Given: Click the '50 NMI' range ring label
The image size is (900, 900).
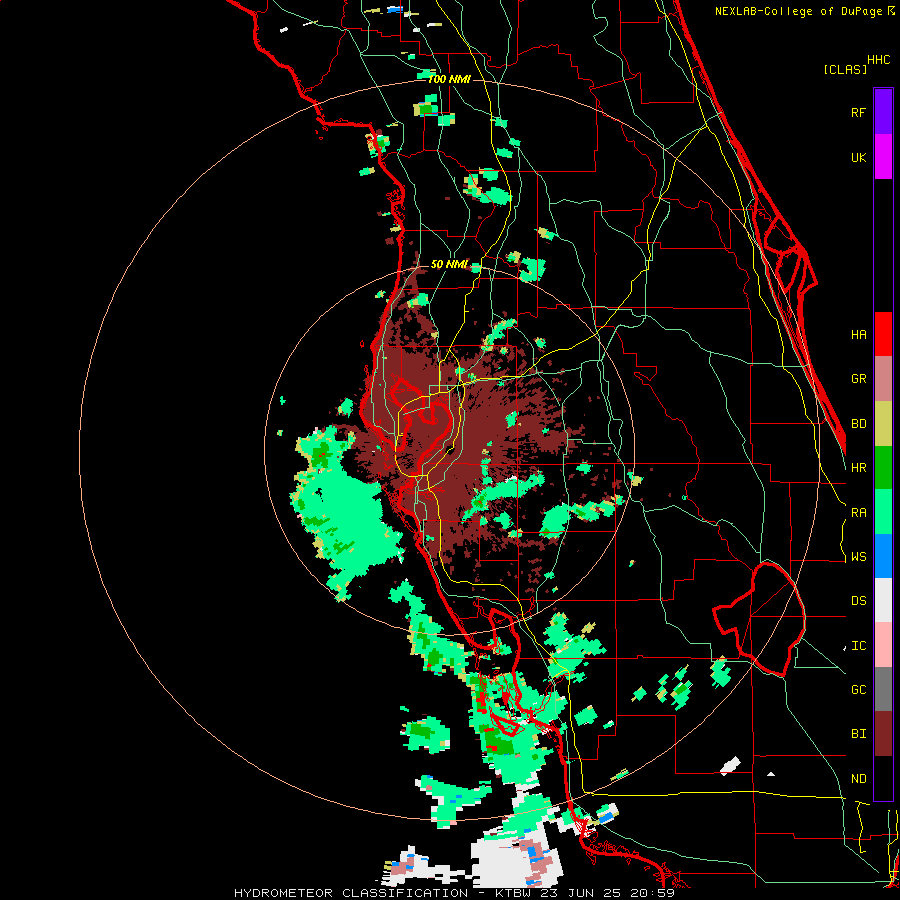Looking at the screenshot, I should (x=449, y=265).
